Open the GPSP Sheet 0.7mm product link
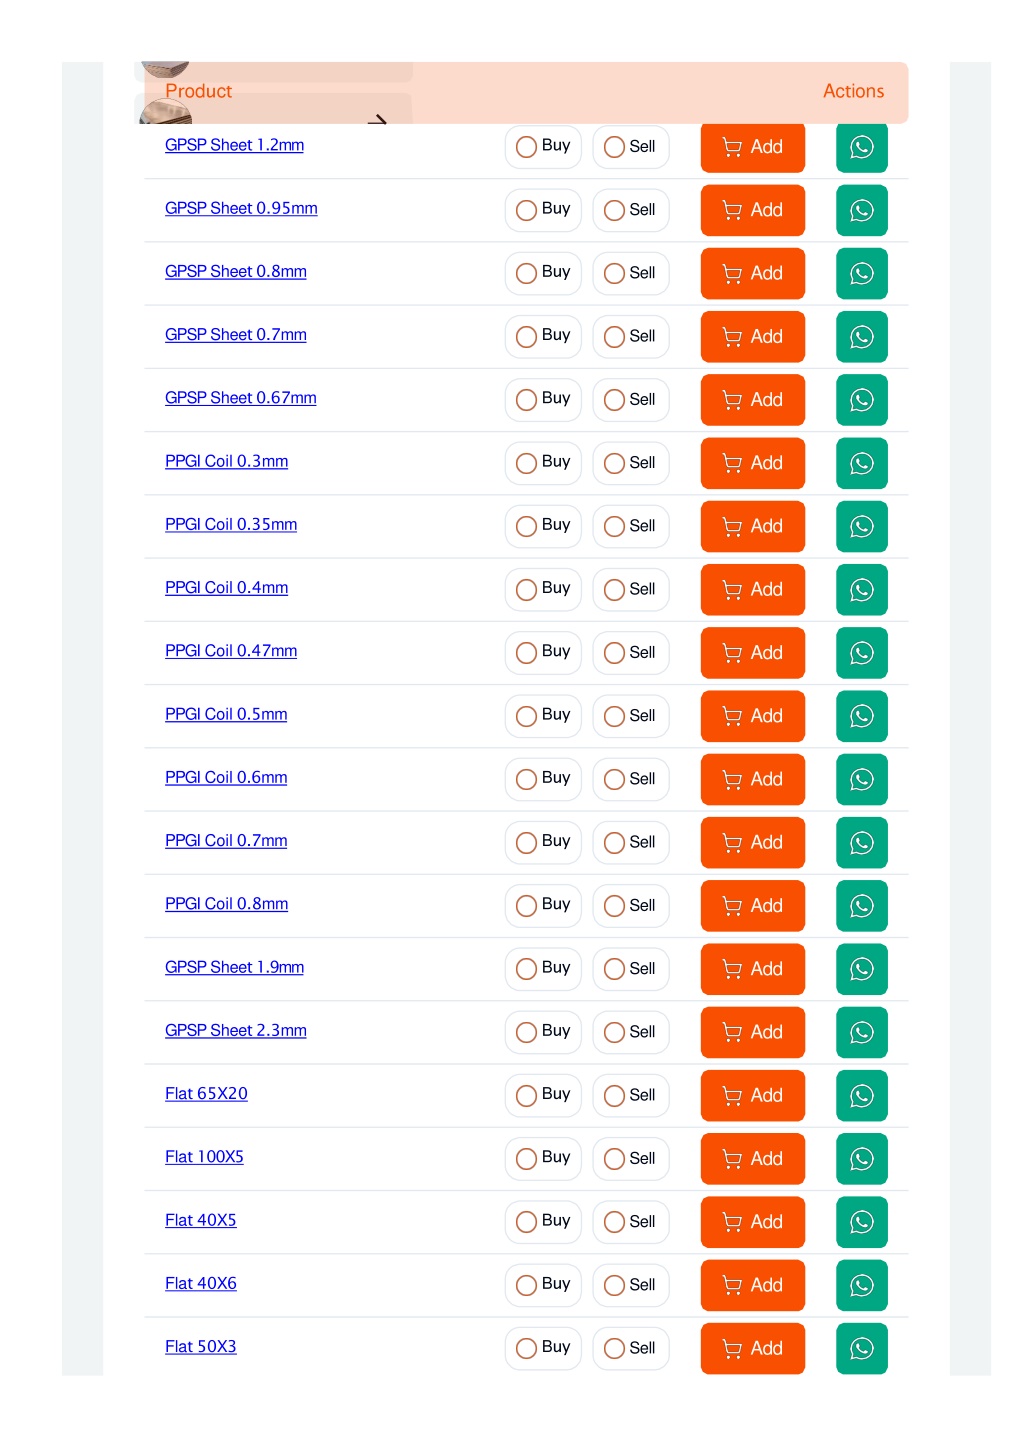This screenshot has width=1024, height=1449. coord(236,335)
